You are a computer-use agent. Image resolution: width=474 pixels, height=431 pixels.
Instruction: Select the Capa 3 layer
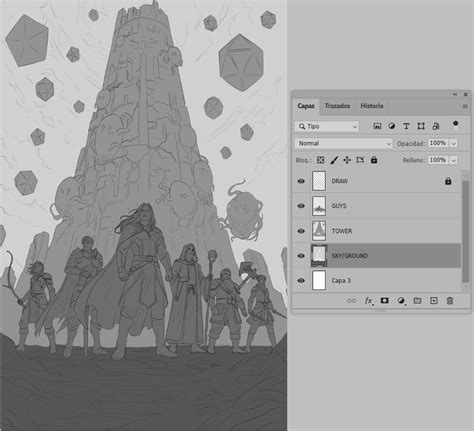tap(377, 280)
